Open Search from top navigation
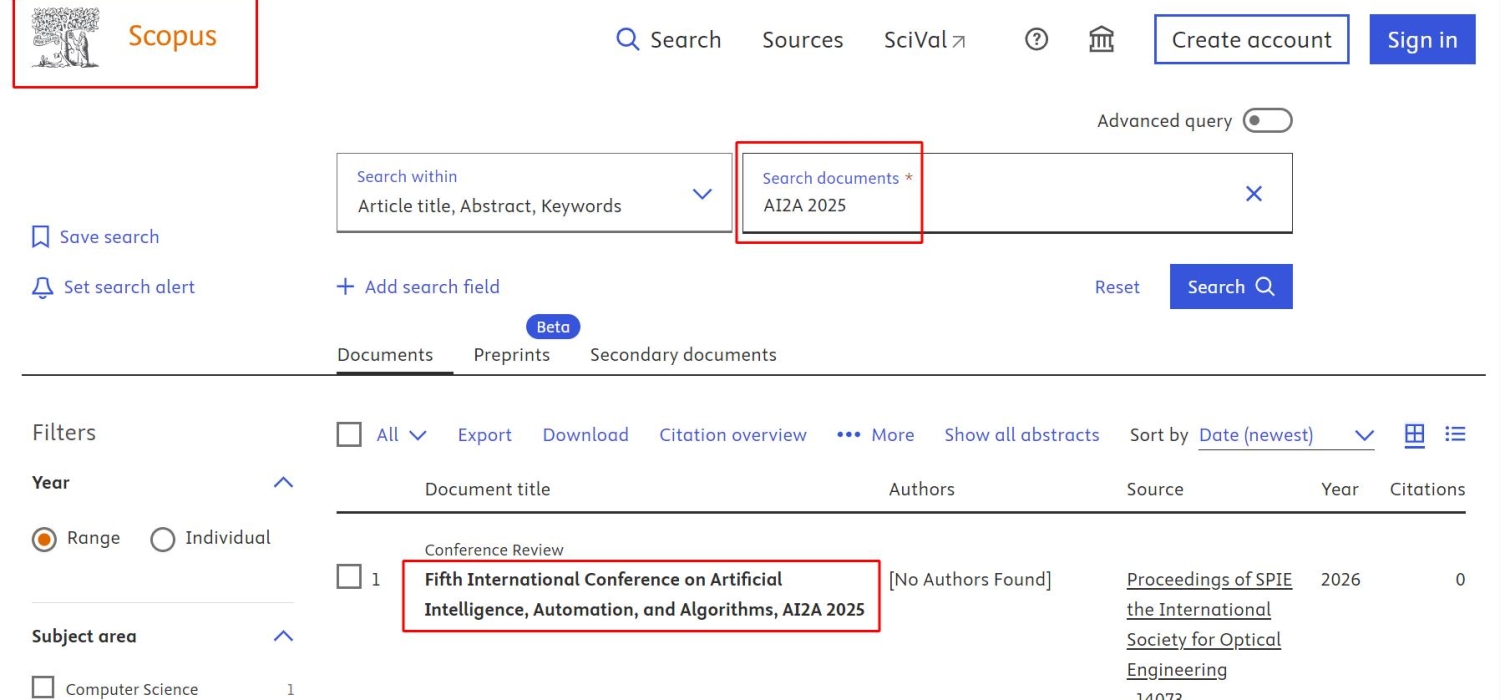 pyautogui.click(x=669, y=40)
